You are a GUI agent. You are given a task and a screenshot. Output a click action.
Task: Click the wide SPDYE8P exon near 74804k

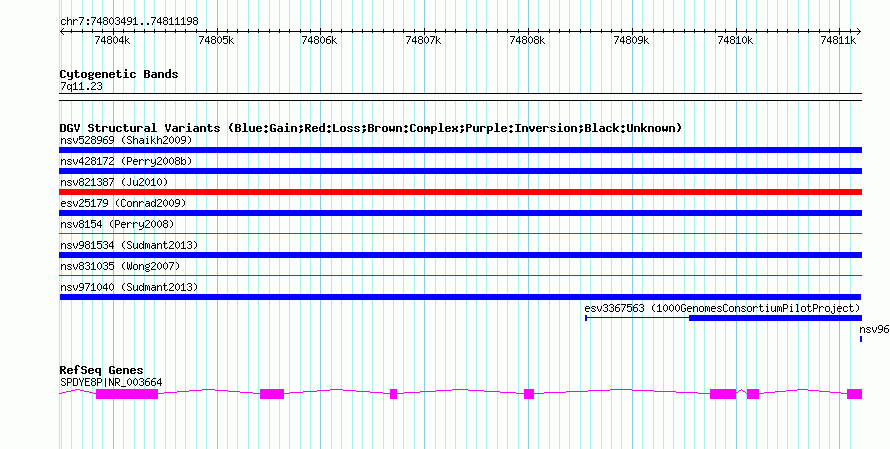(127, 394)
